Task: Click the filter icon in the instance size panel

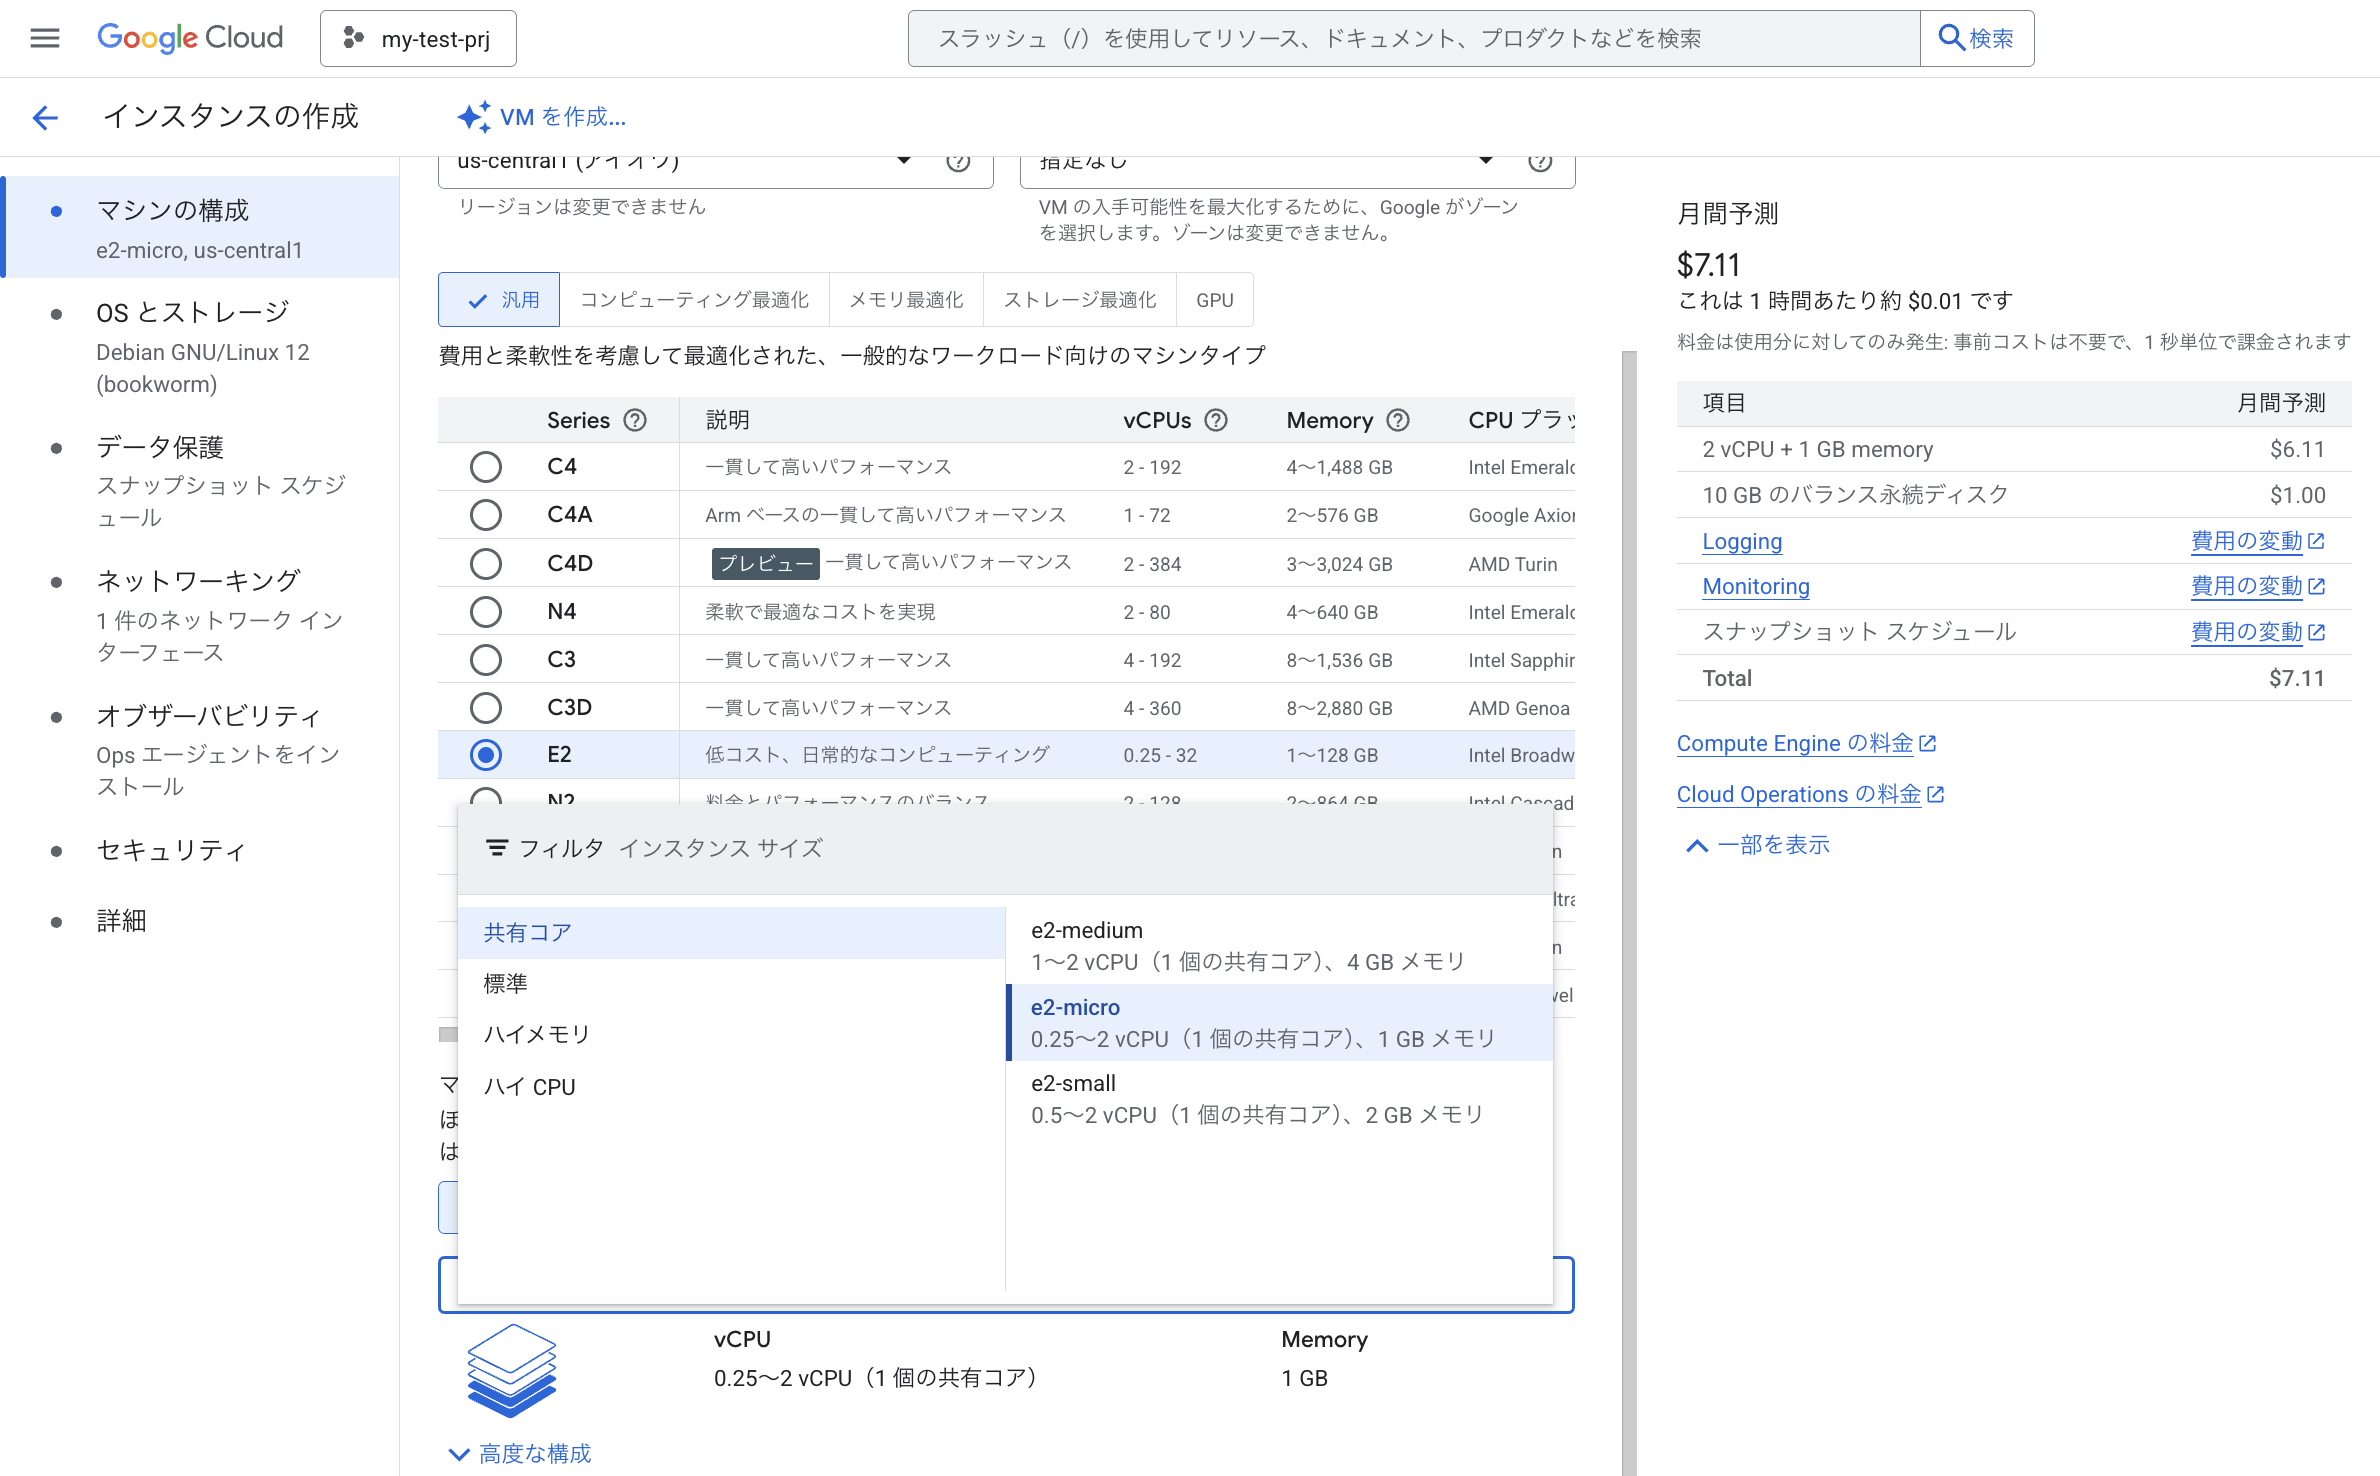Action: coord(496,847)
